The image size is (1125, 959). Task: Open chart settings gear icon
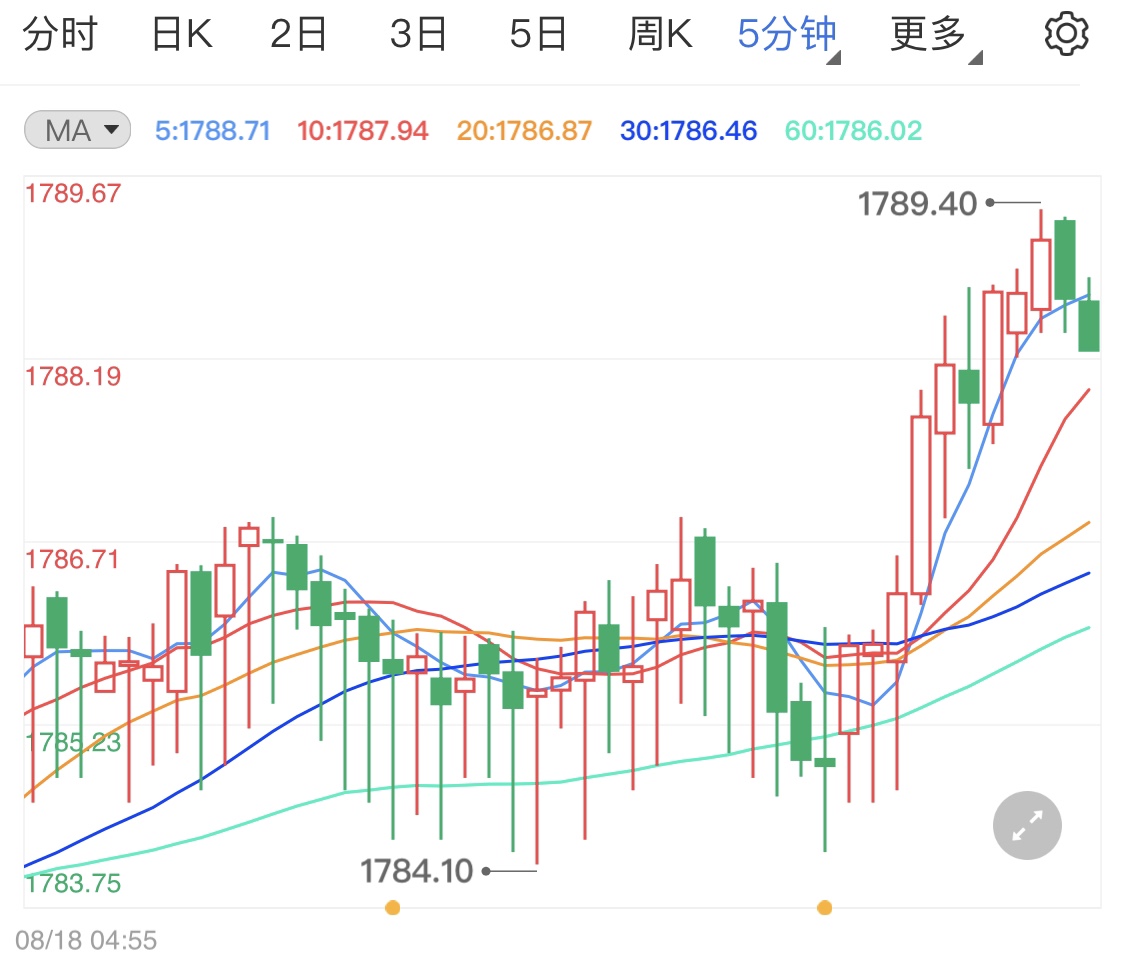[x=1066, y=34]
